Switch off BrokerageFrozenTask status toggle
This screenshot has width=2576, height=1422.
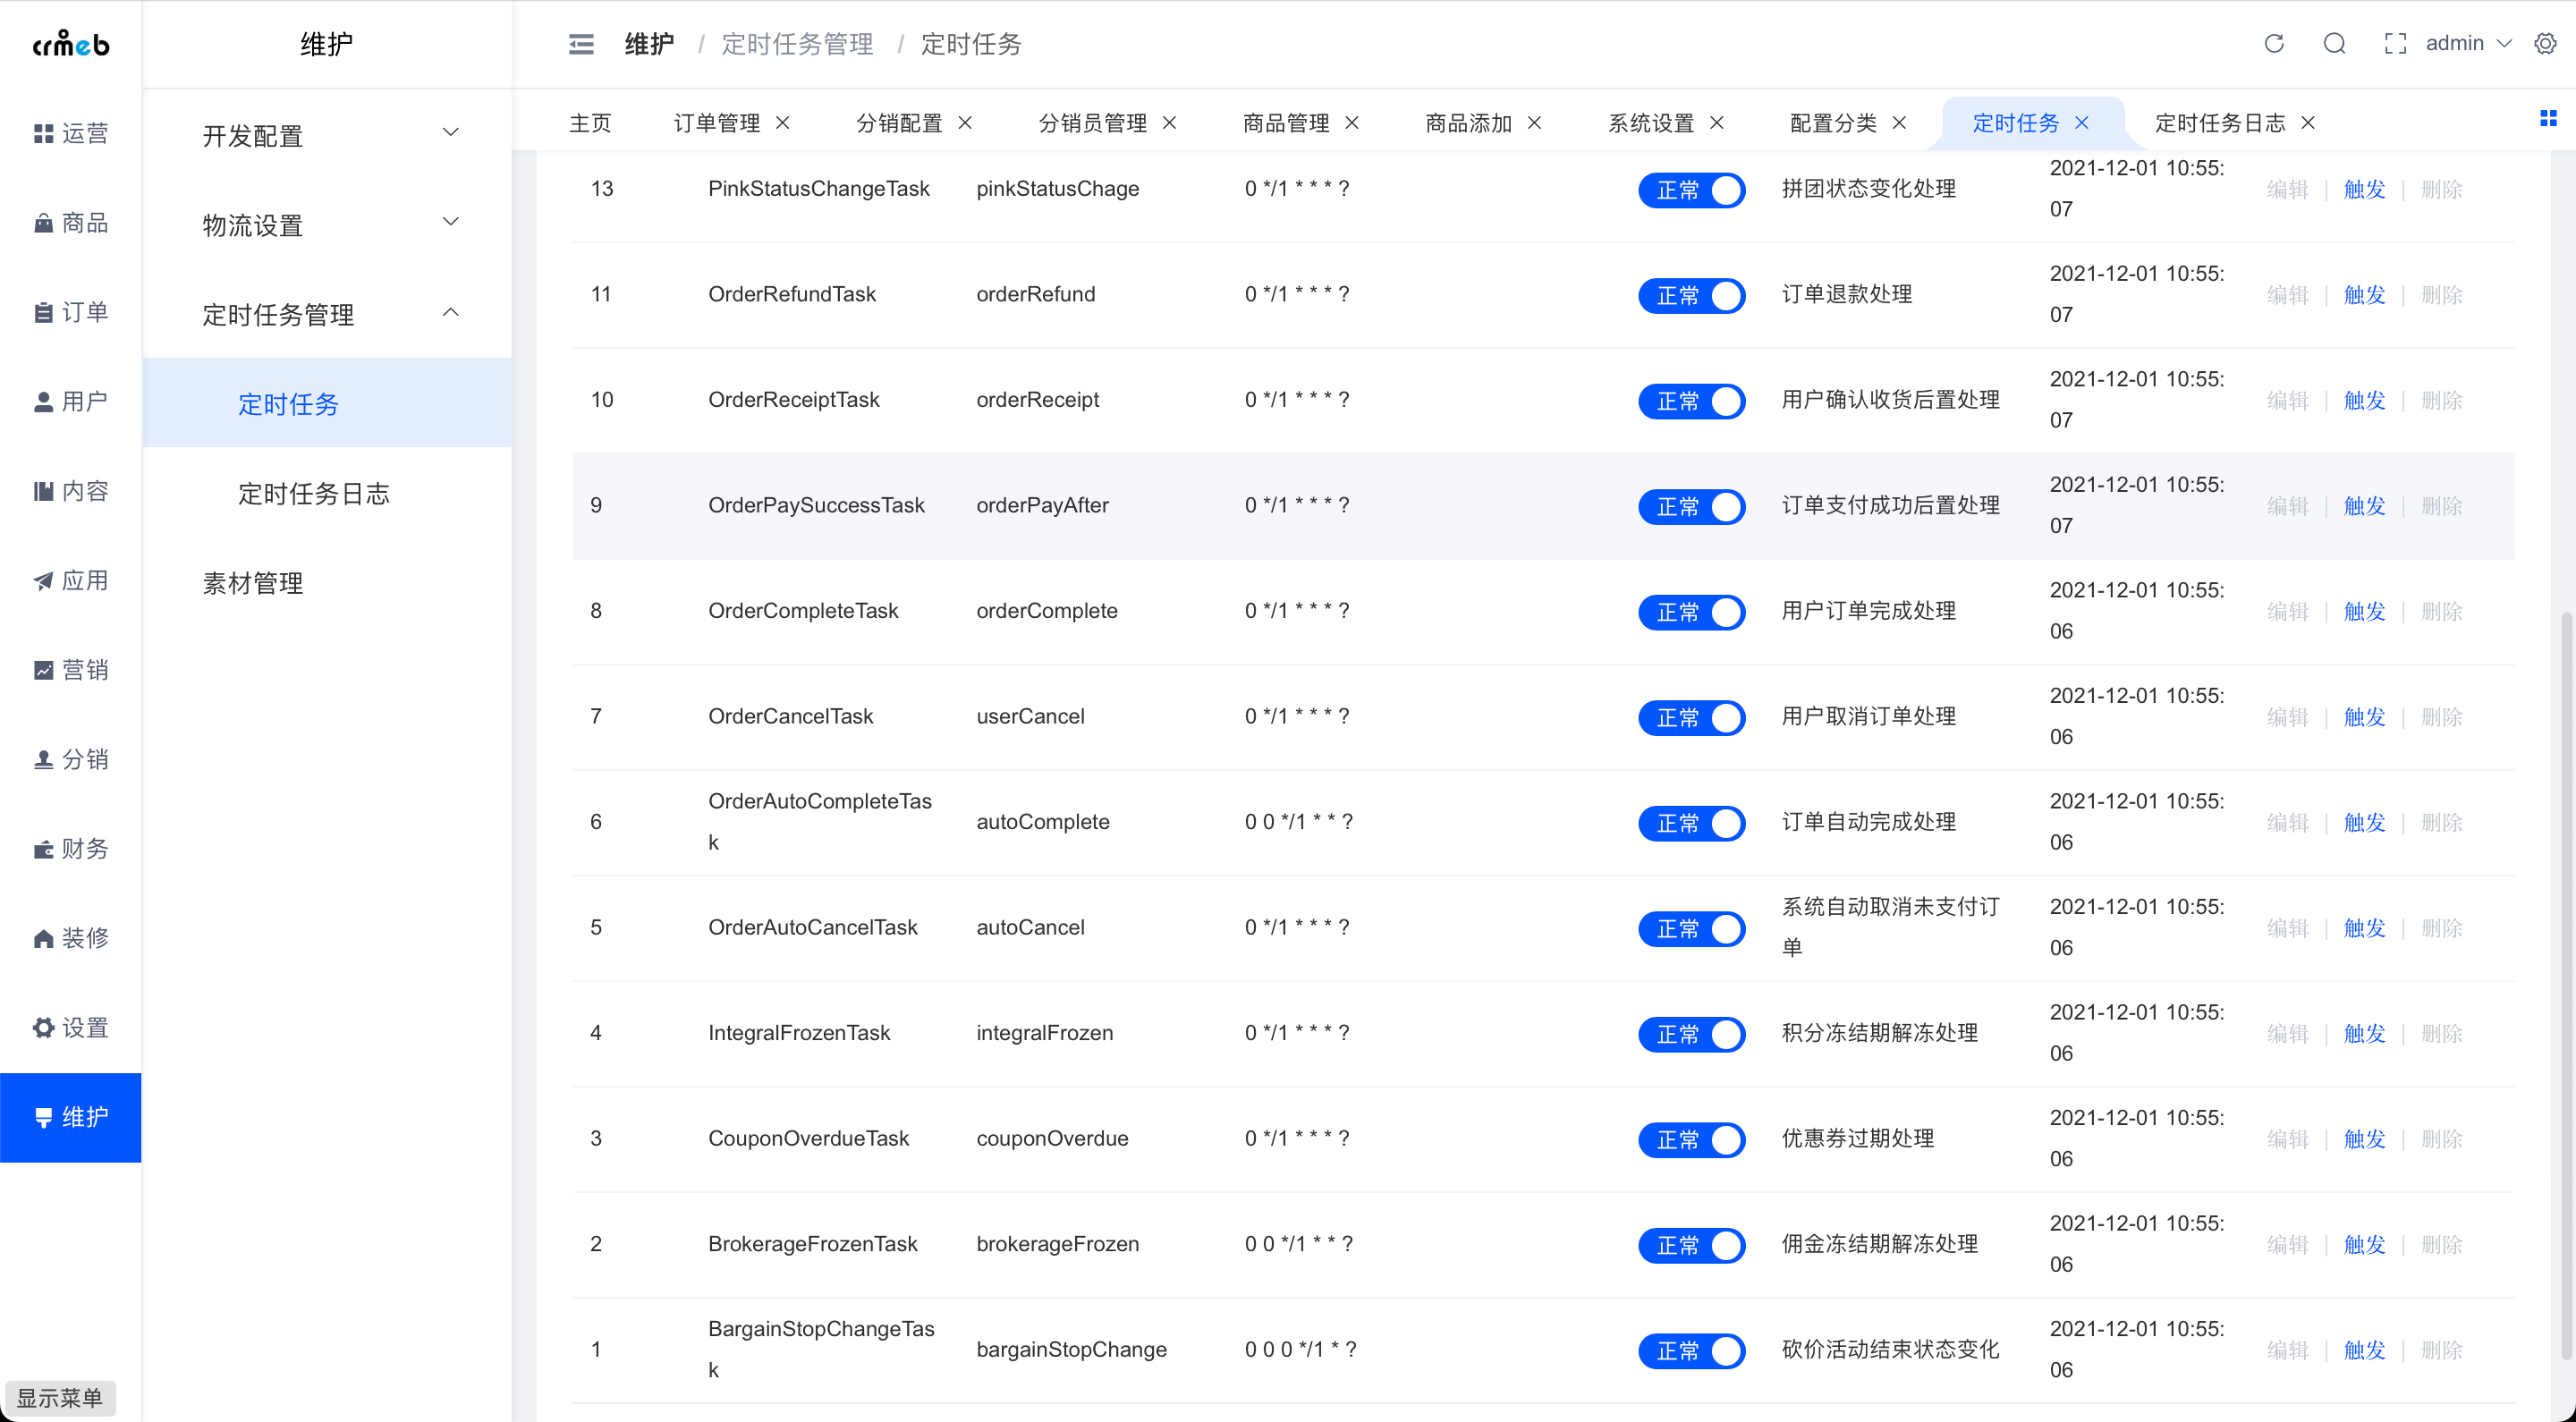coord(1691,1246)
